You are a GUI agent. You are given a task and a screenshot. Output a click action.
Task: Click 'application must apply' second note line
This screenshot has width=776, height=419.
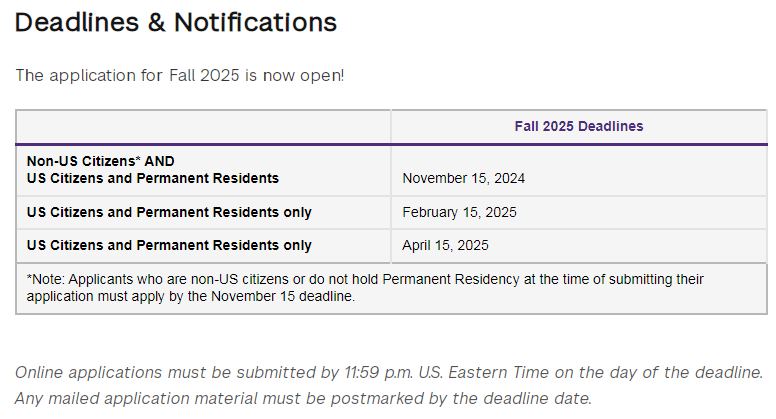tap(95, 296)
